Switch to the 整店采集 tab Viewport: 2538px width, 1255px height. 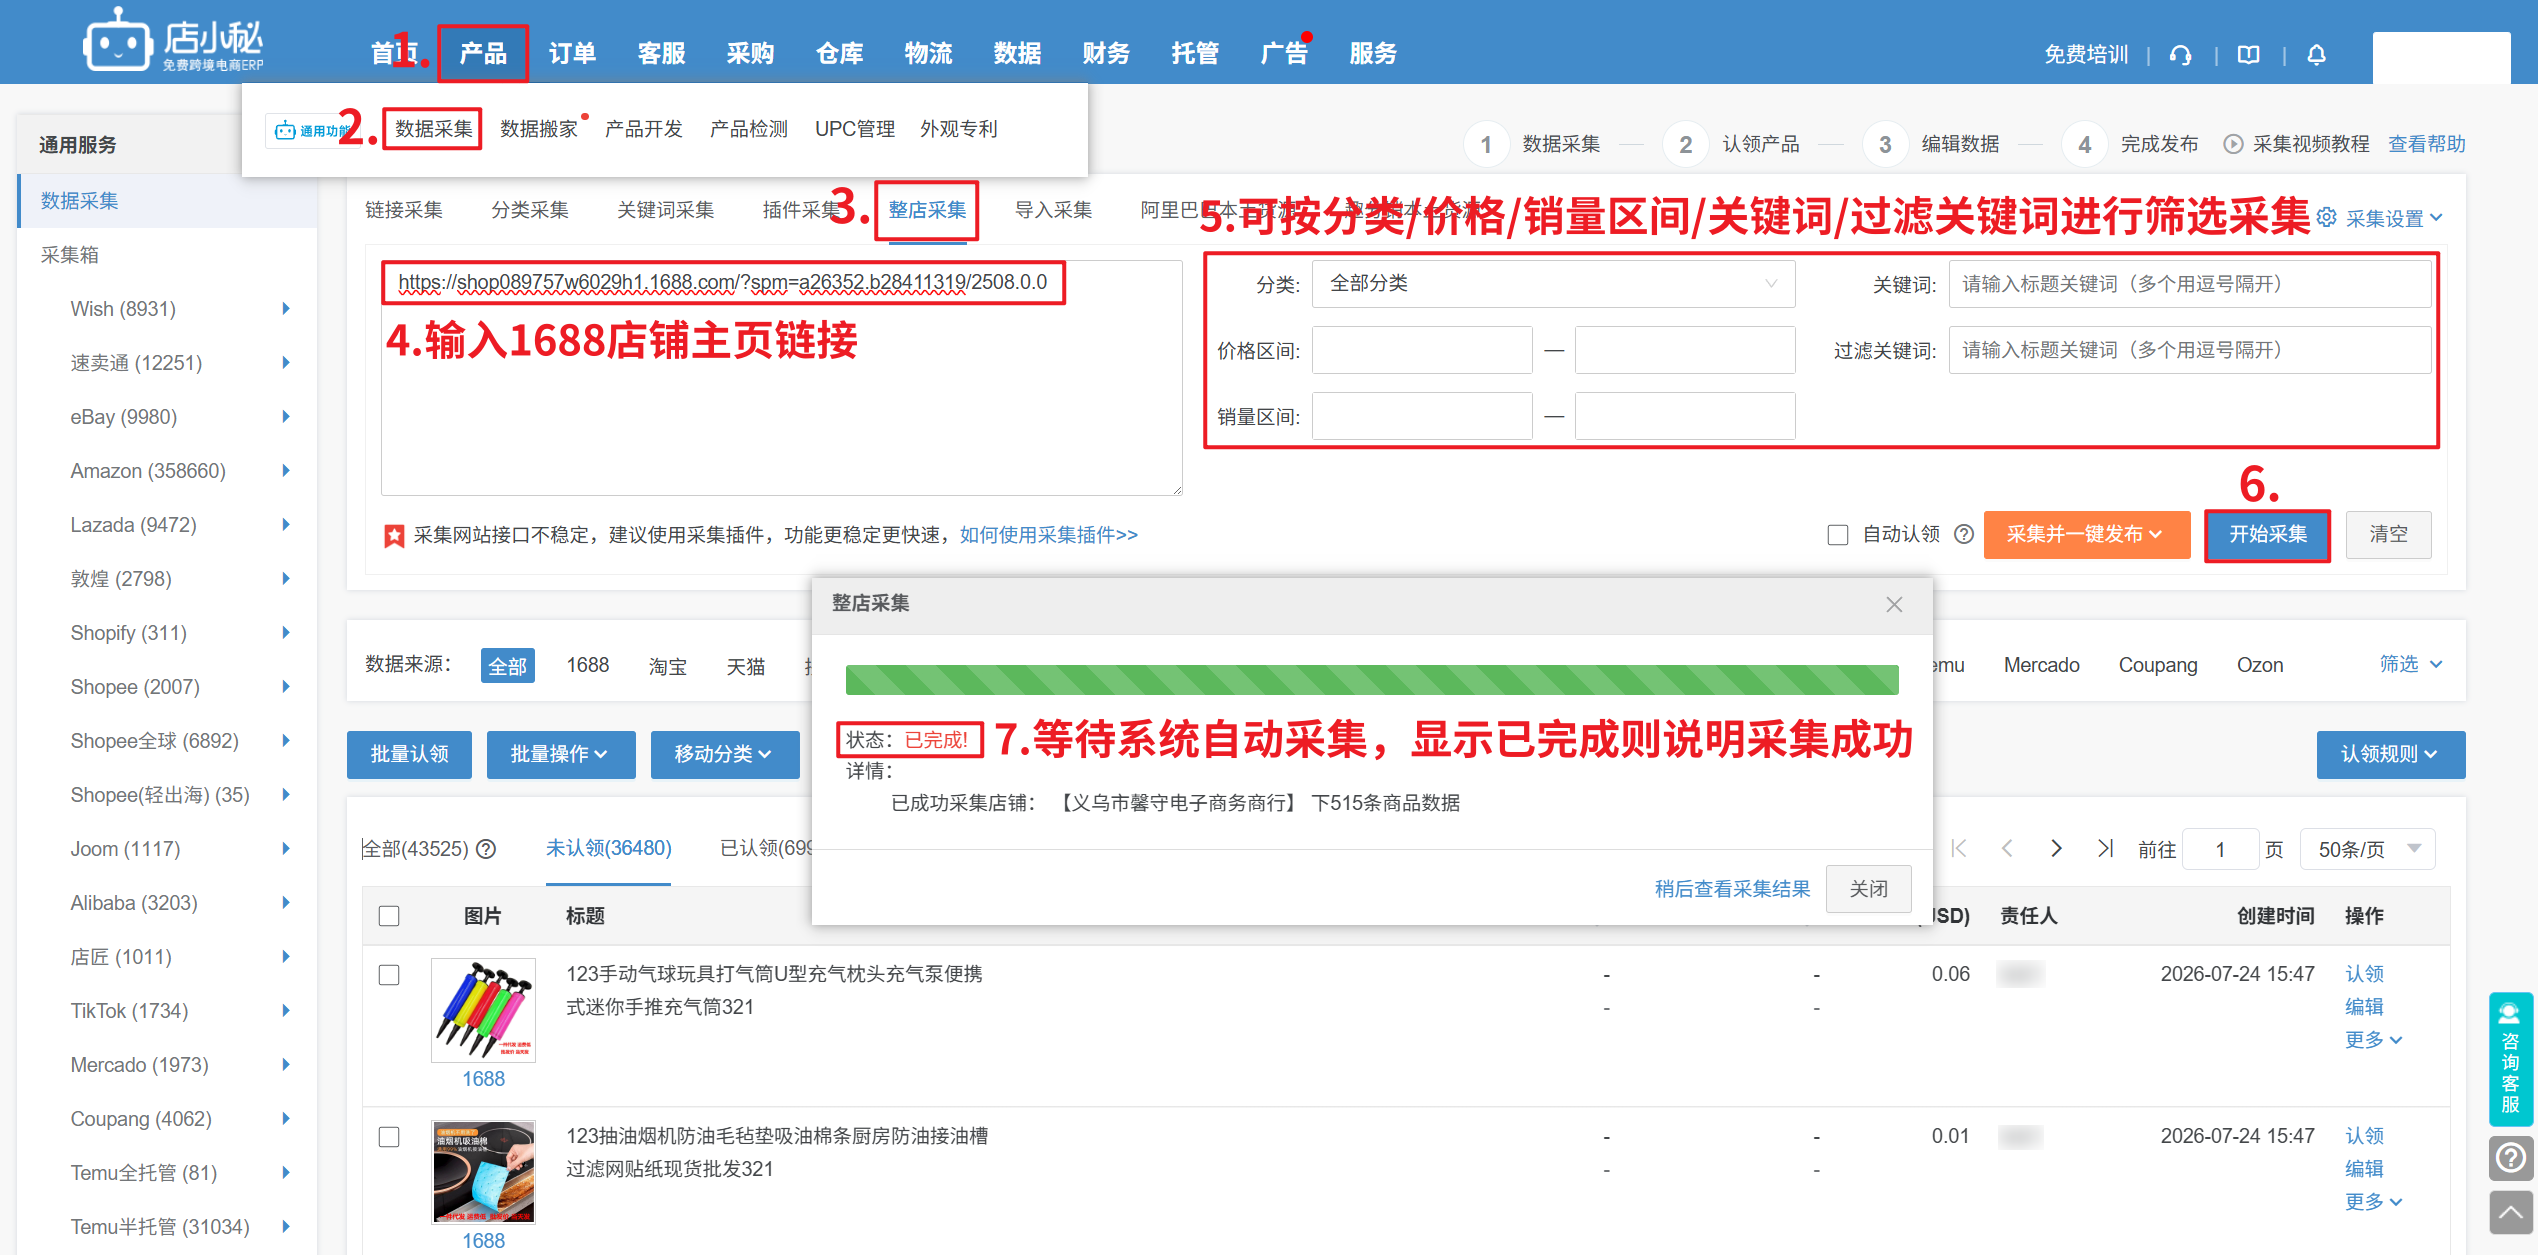click(x=927, y=210)
